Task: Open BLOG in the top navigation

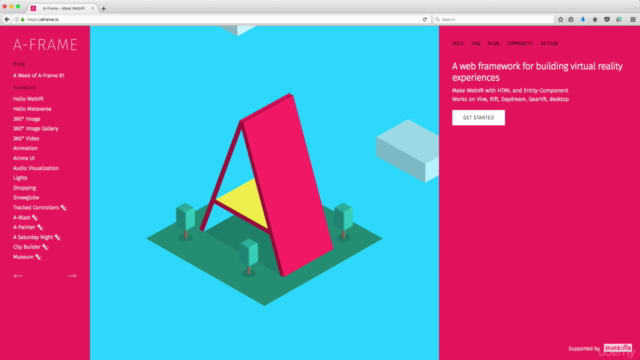Action: click(x=493, y=43)
